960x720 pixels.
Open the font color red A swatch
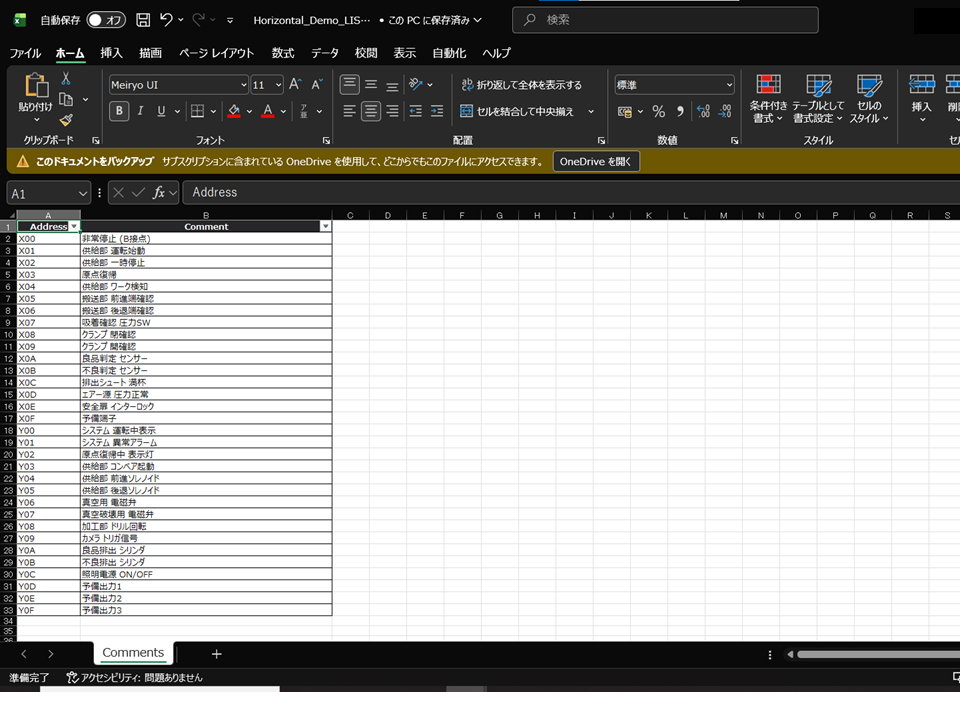click(x=268, y=111)
